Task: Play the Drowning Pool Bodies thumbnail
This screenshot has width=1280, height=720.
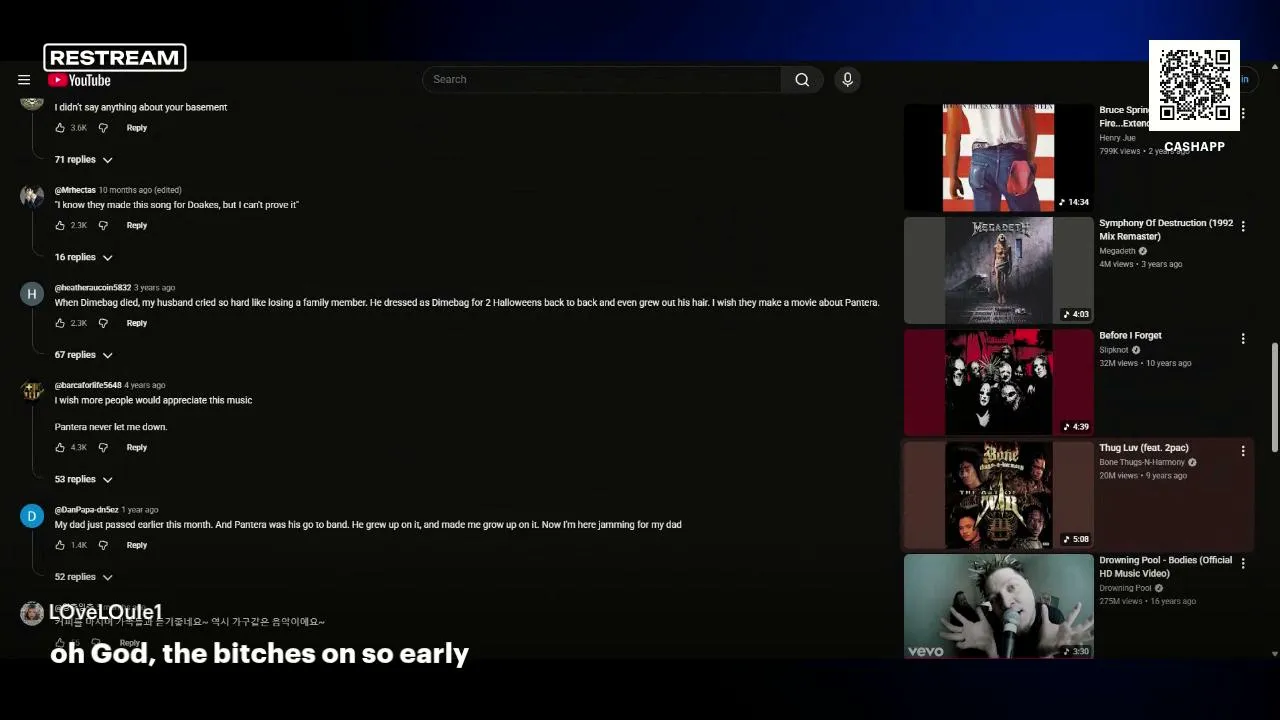Action: pos(999,607)
